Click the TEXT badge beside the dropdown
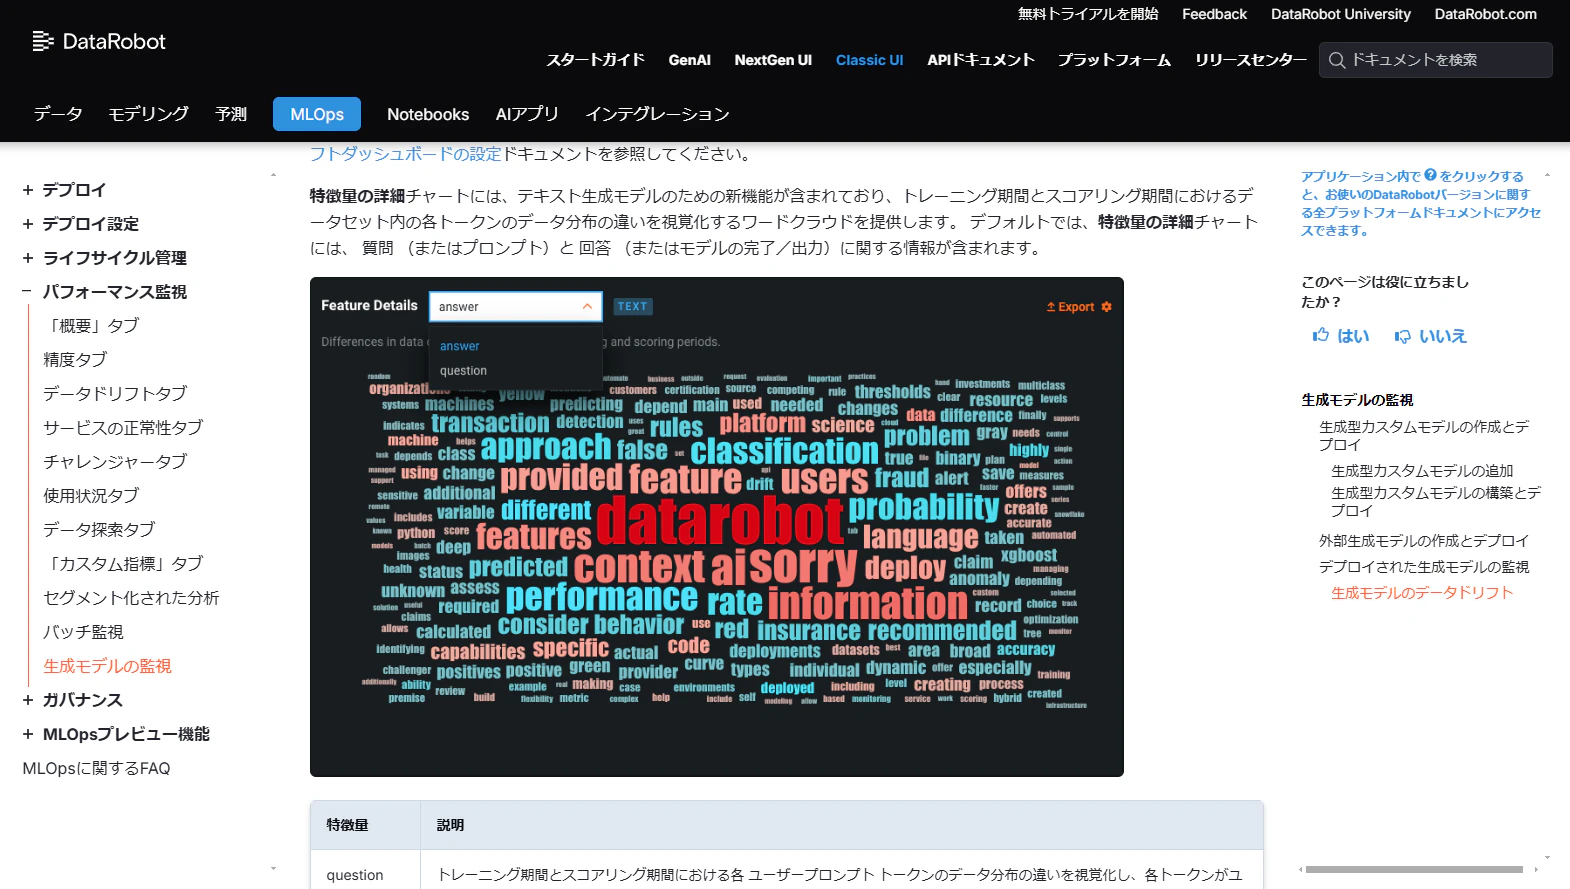 coord(632,307)
